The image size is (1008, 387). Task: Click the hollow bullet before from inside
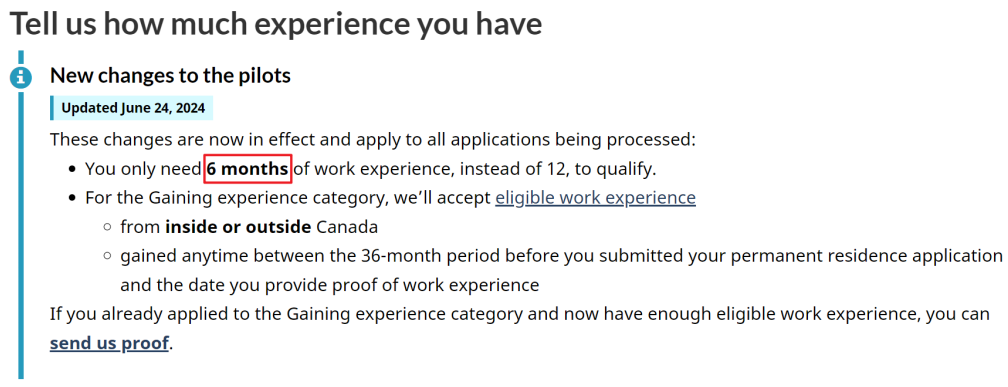[108, 228]
